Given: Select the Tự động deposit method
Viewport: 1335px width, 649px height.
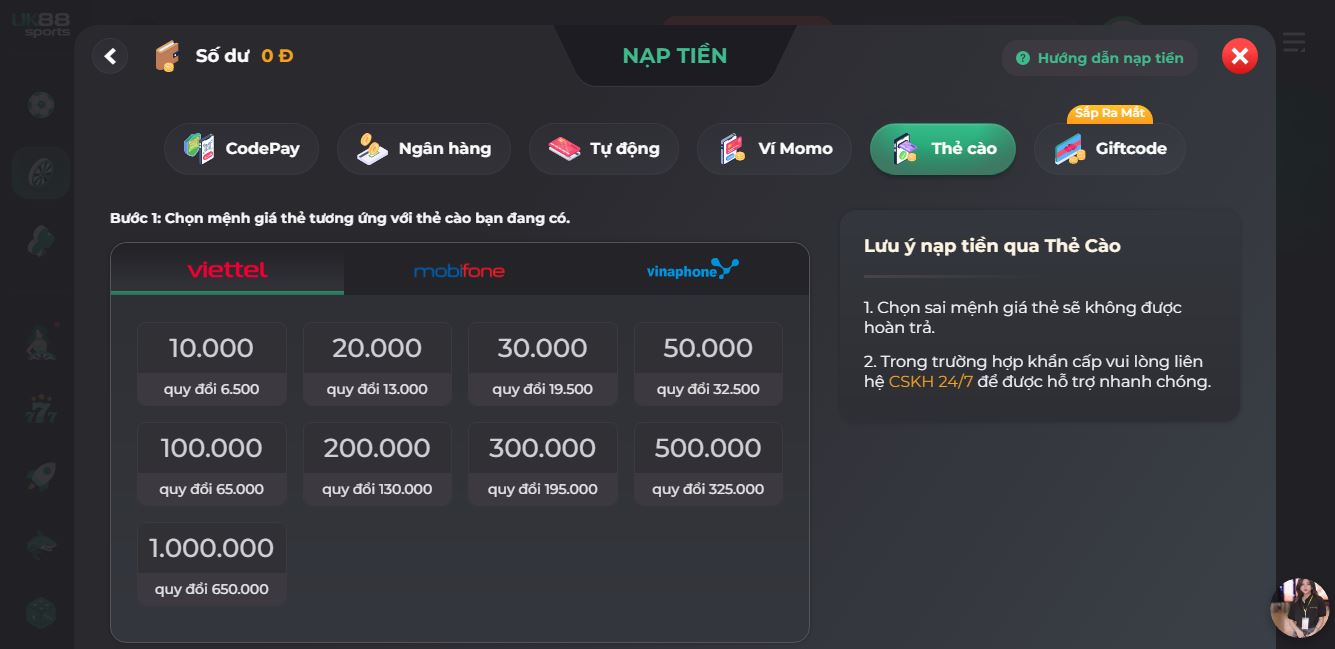Looking at the screenshot, I should pyautogui.click(x=604, y=149).
